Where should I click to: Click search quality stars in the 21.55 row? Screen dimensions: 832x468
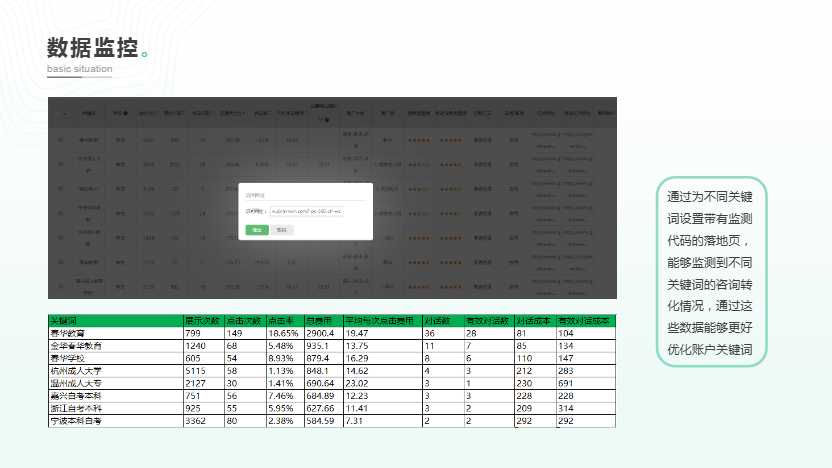click(x=419, y=287)
